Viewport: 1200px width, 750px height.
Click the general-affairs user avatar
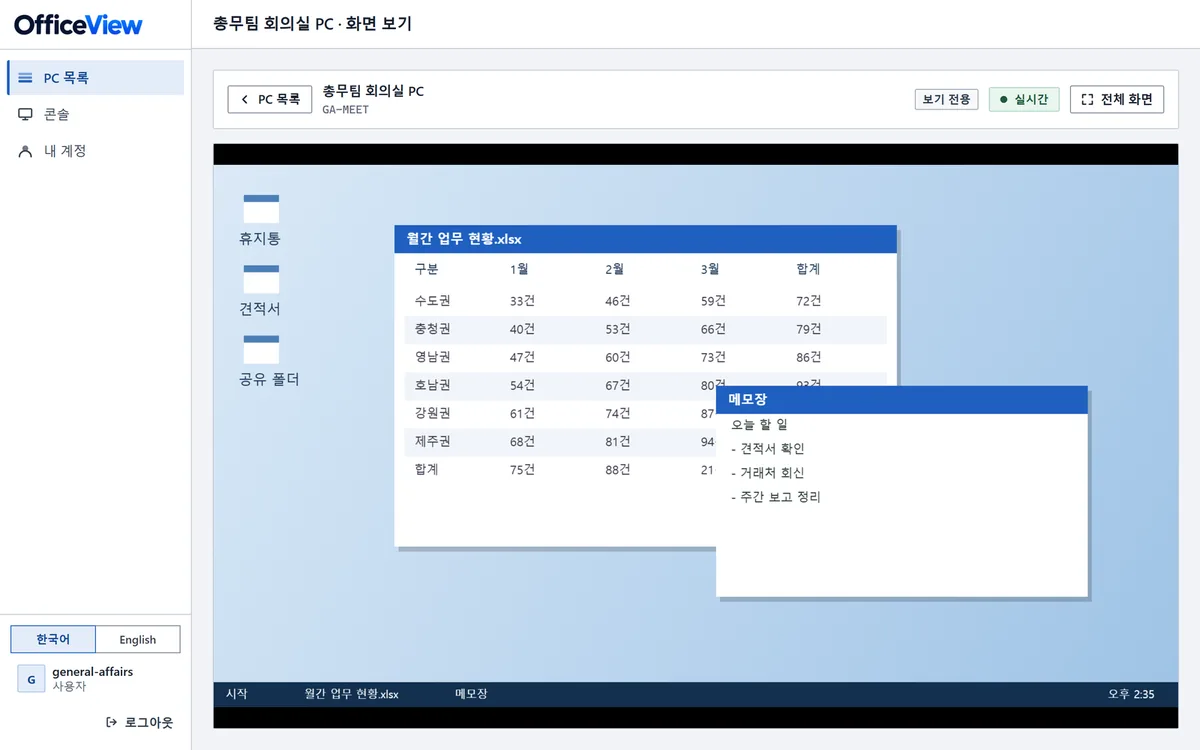point(31,679)
